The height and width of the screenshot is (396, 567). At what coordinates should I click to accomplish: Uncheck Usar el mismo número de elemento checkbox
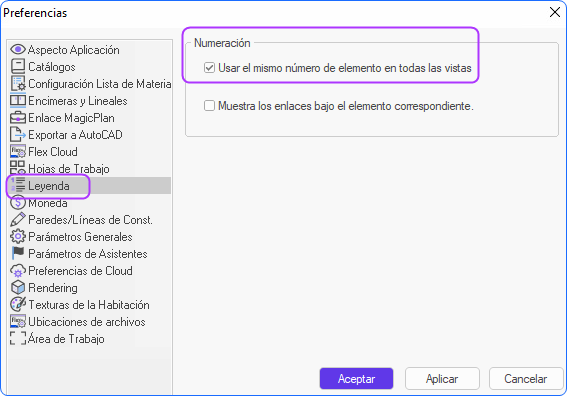coord(209,68)
